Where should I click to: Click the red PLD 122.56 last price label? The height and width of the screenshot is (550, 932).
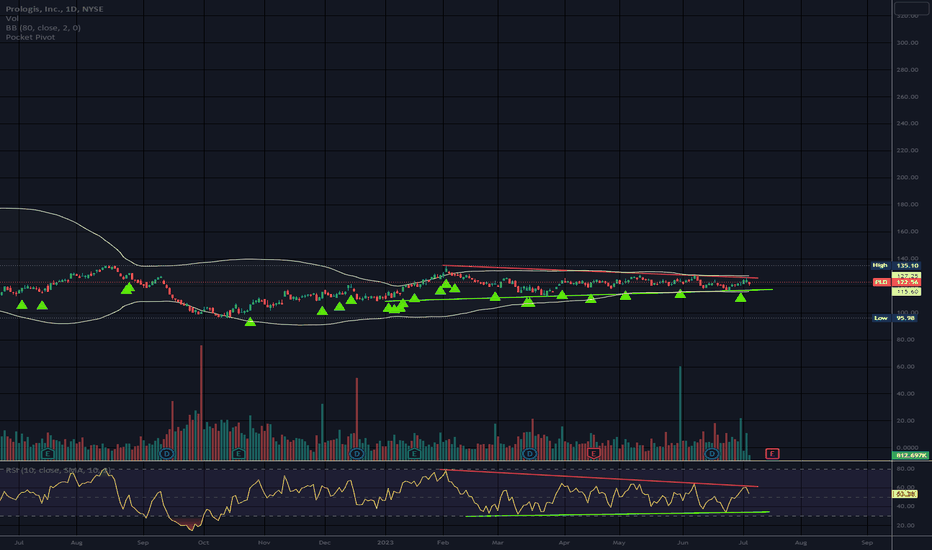896,282
